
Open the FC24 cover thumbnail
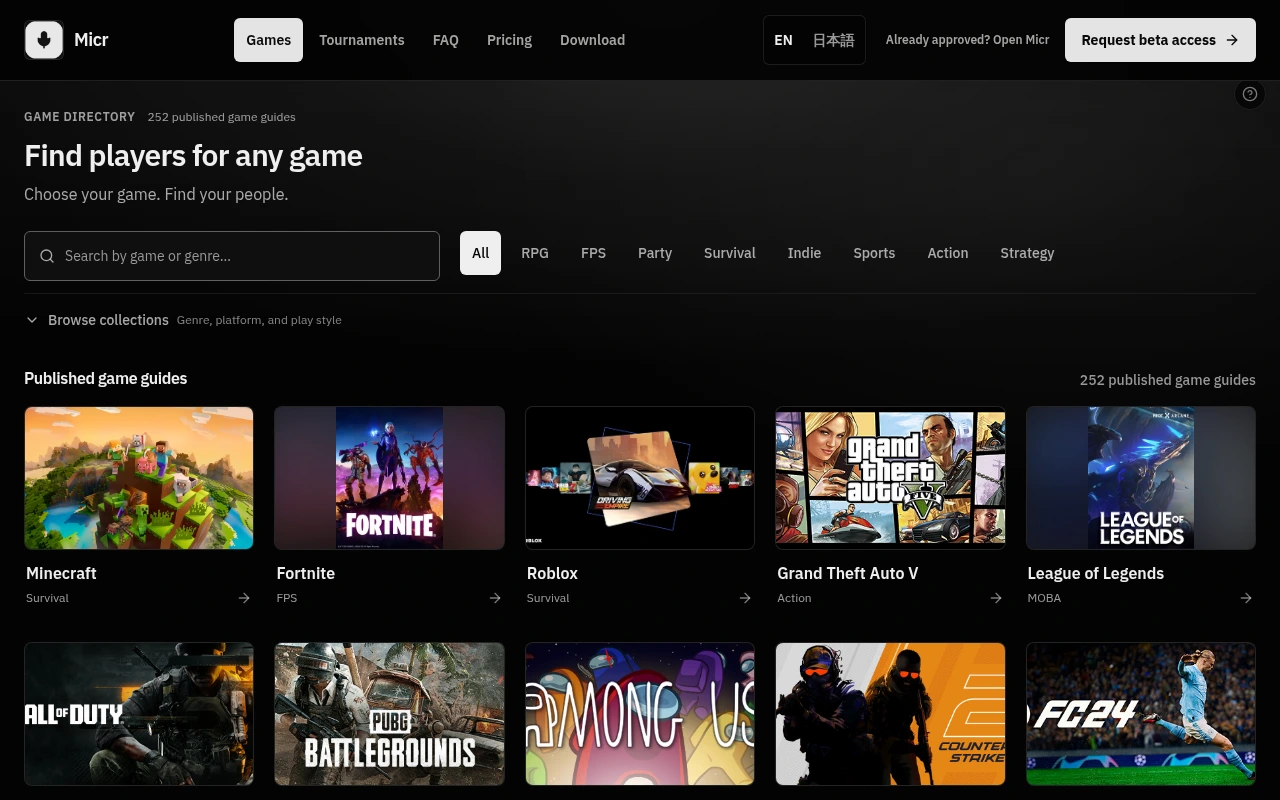pyautogui.click(x=1141, y=714)
